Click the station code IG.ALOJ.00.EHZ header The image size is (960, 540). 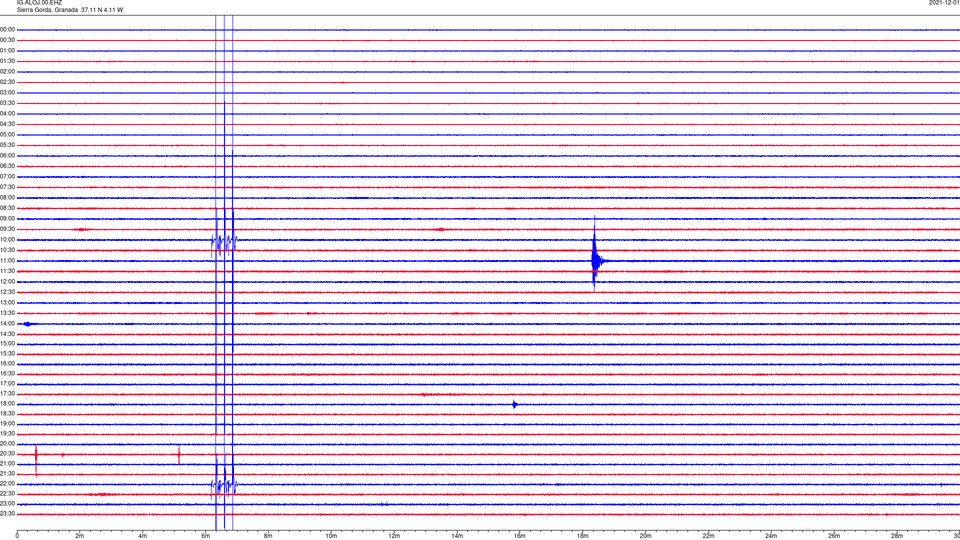click(x=39, y=3)
